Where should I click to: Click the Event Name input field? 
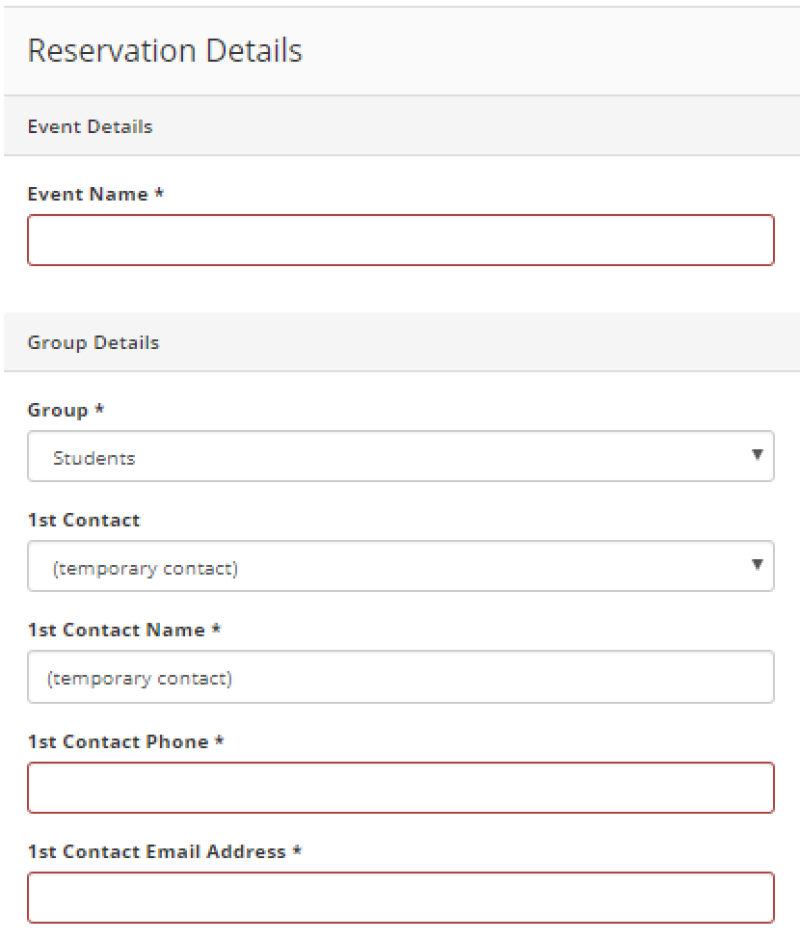400,240
